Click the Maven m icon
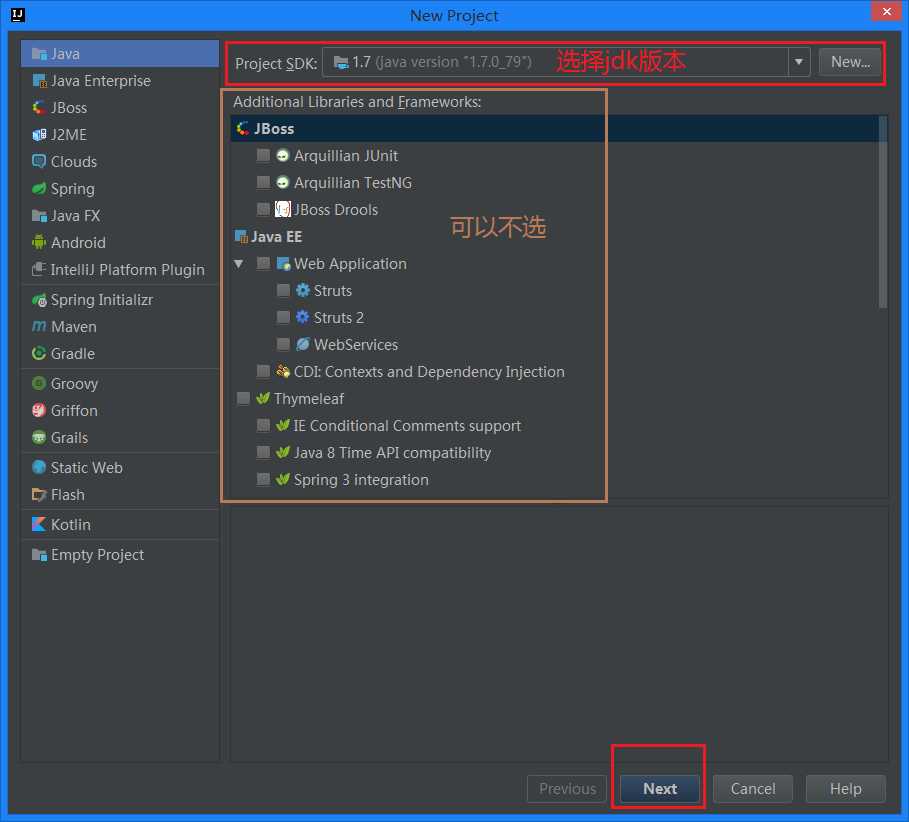This screenshot has width=909, height=822. pyautogui.click(x=39, y=326)
